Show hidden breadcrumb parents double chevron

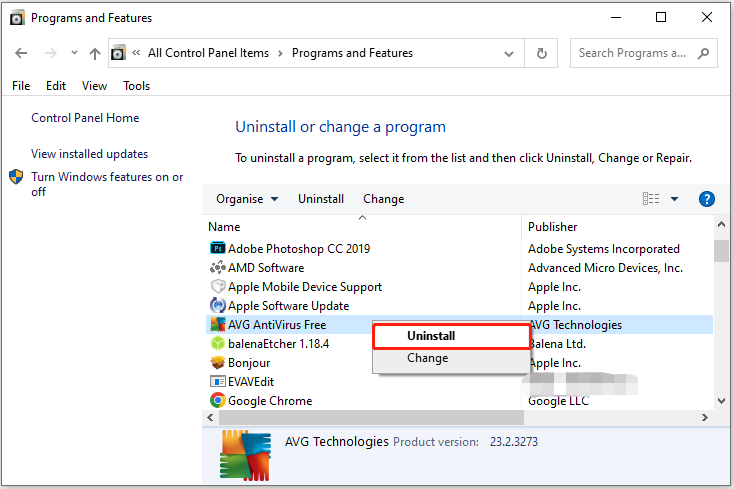136,52
